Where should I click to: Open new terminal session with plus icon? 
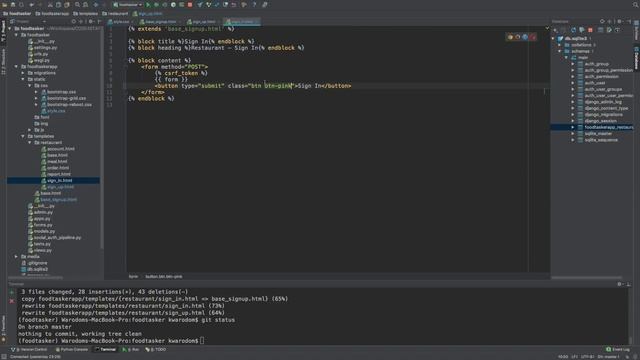11,292
